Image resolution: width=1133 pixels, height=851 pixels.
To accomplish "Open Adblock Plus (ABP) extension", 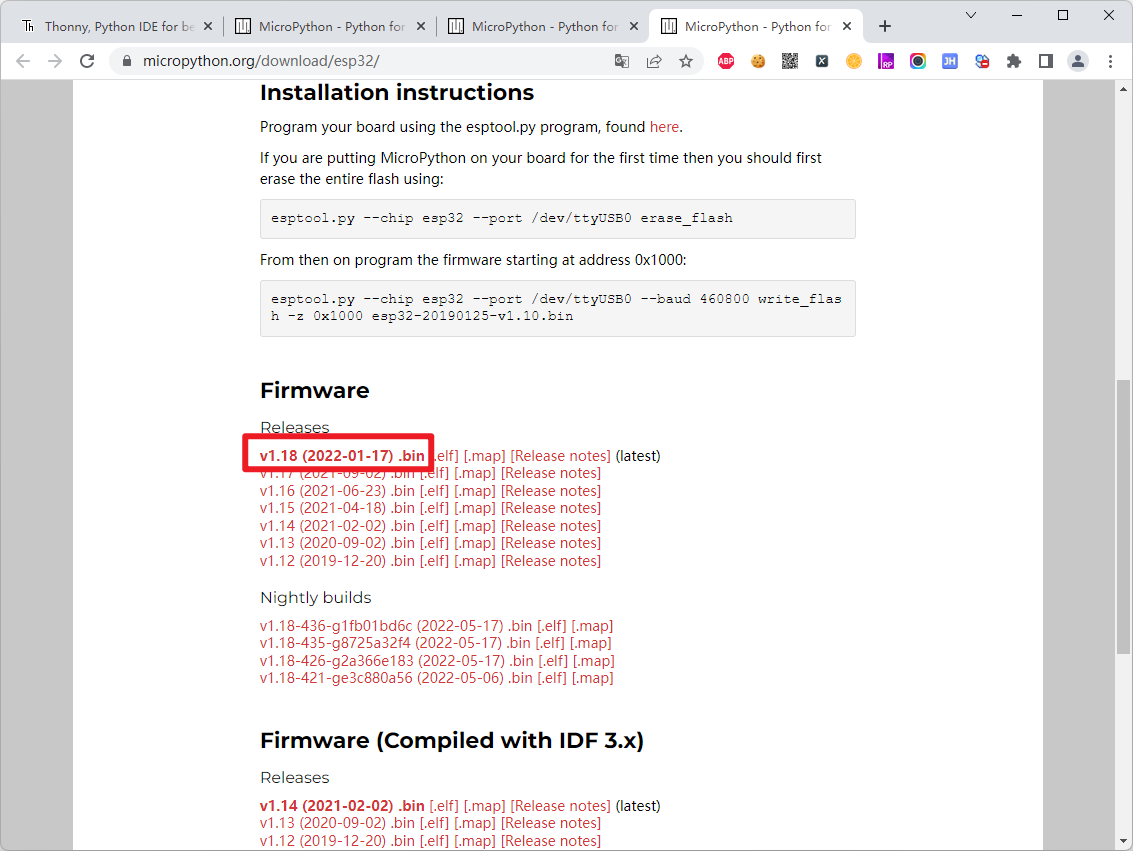I will (726, 61).
